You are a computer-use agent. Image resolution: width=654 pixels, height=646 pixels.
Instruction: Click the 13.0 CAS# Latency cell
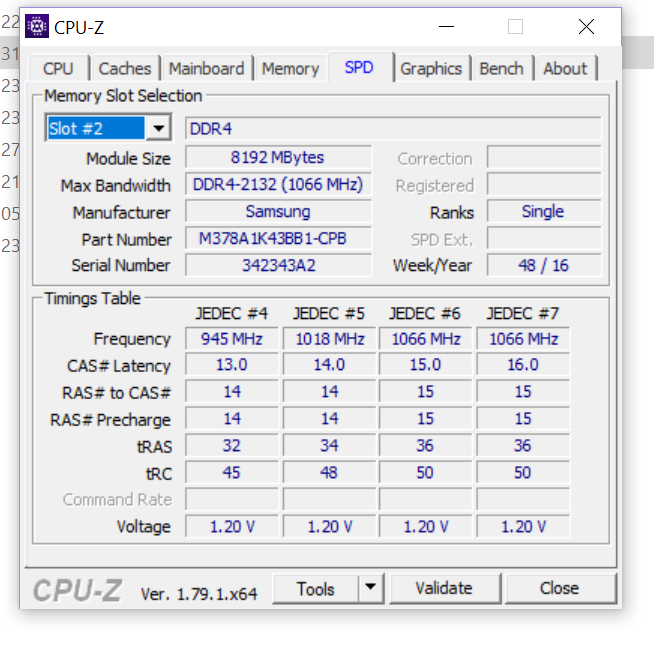[x=232, y=365]
